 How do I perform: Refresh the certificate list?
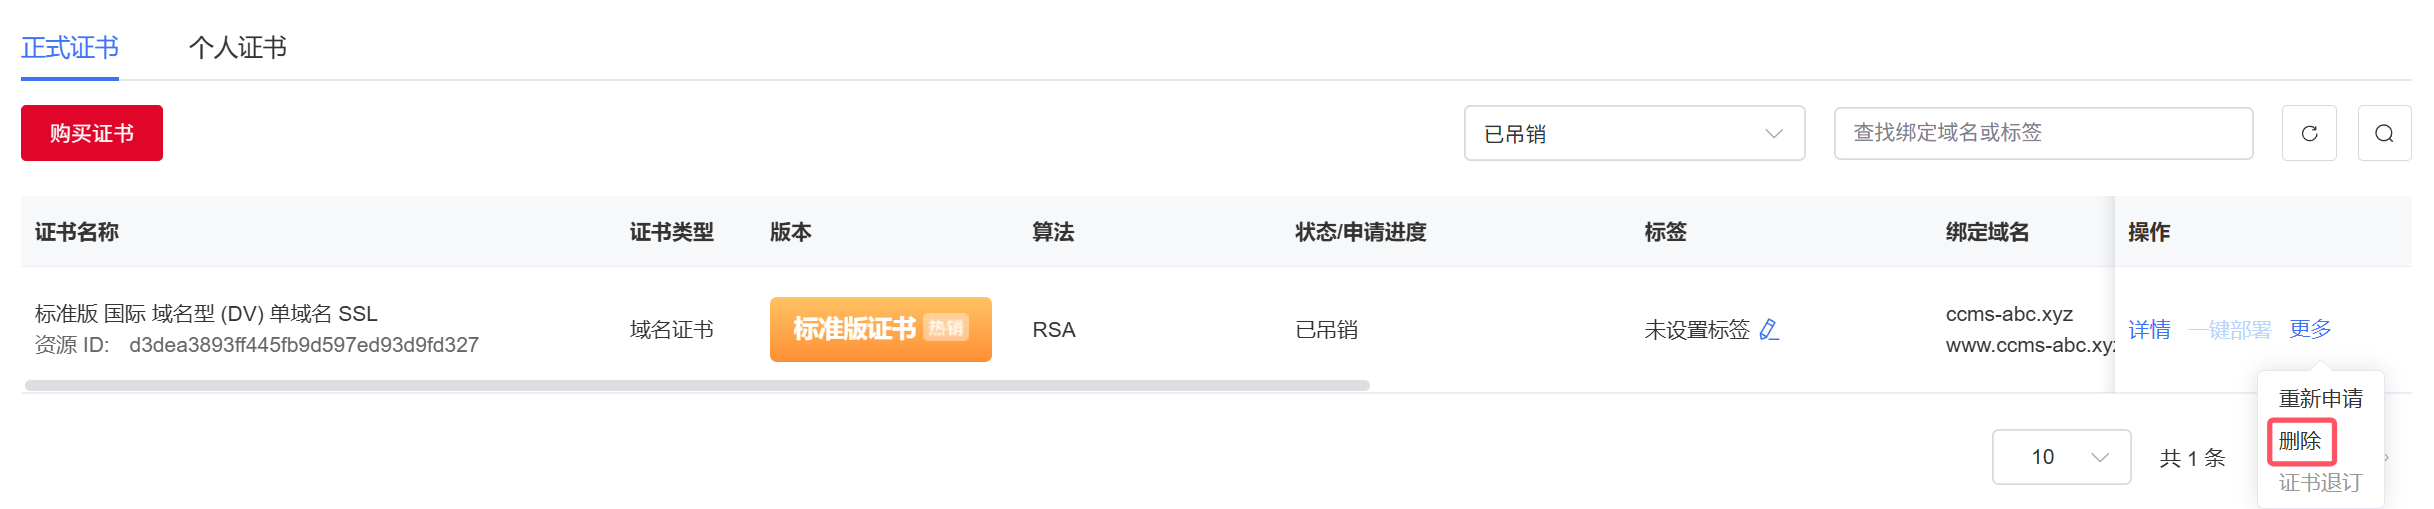(2309, 133)
